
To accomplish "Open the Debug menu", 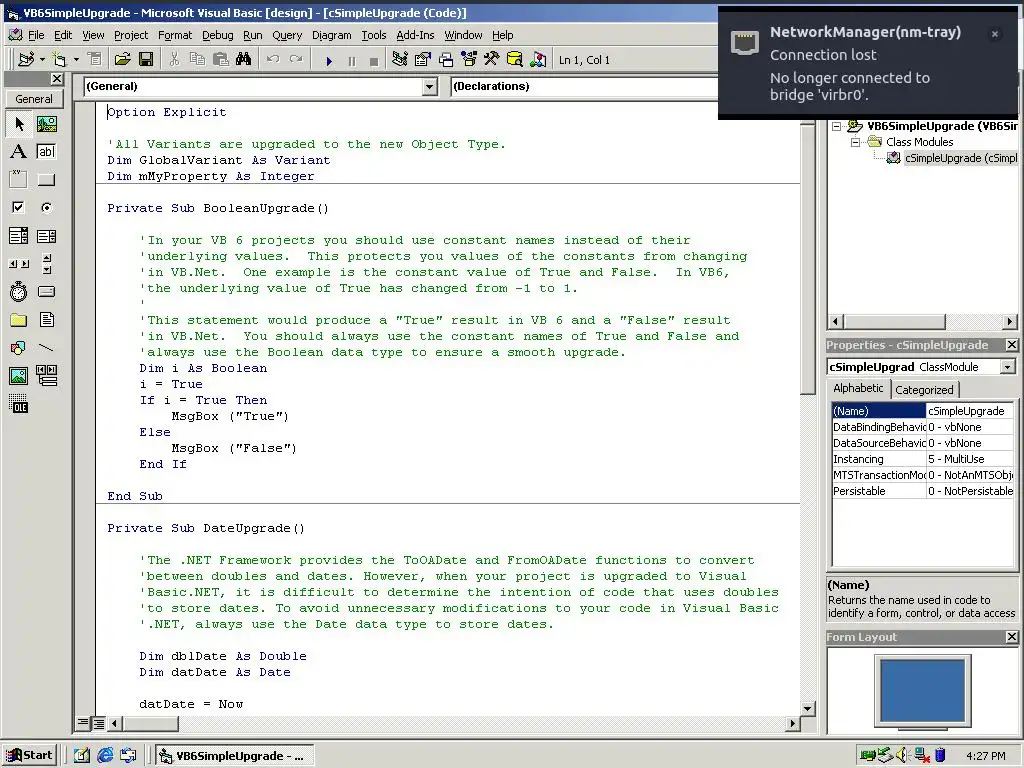I will click(217, 35).
